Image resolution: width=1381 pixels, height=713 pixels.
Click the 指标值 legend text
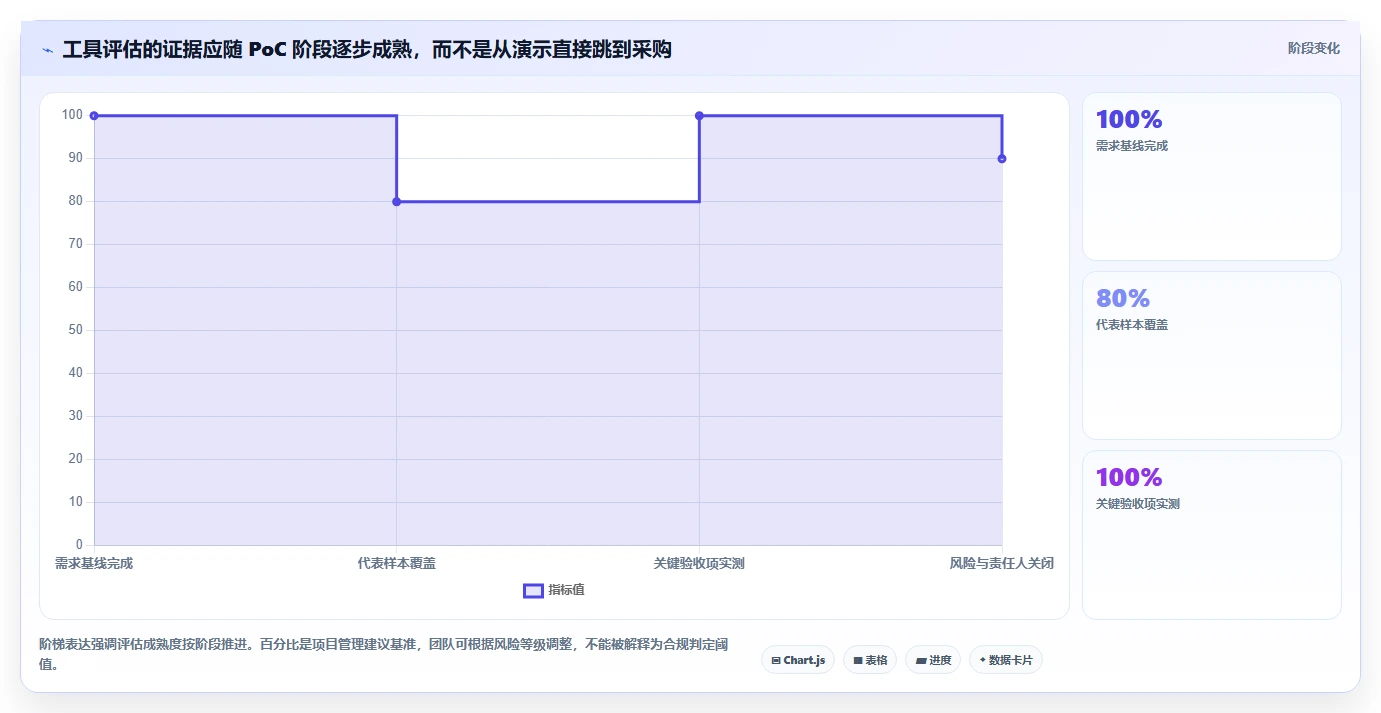[x=566, y=590]
